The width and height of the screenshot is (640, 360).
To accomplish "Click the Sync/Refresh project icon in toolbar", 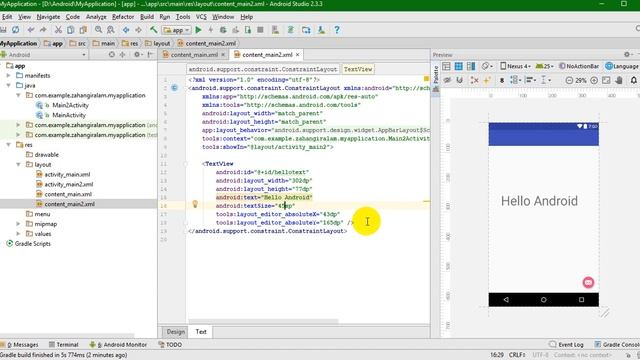I will [x=16, y=30].
